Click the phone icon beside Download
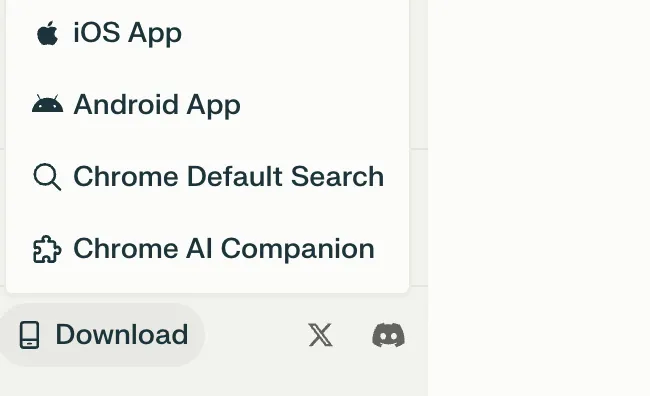The height and width of the screenshot is (396, 650). (30, 335)
